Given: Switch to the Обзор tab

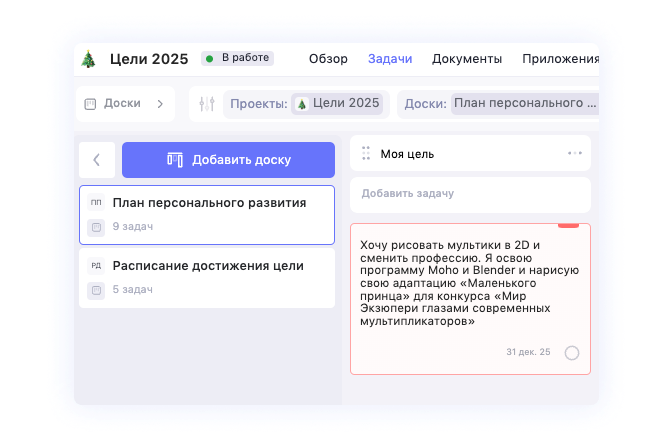Looking at the screenshot, I should point(328,59).
